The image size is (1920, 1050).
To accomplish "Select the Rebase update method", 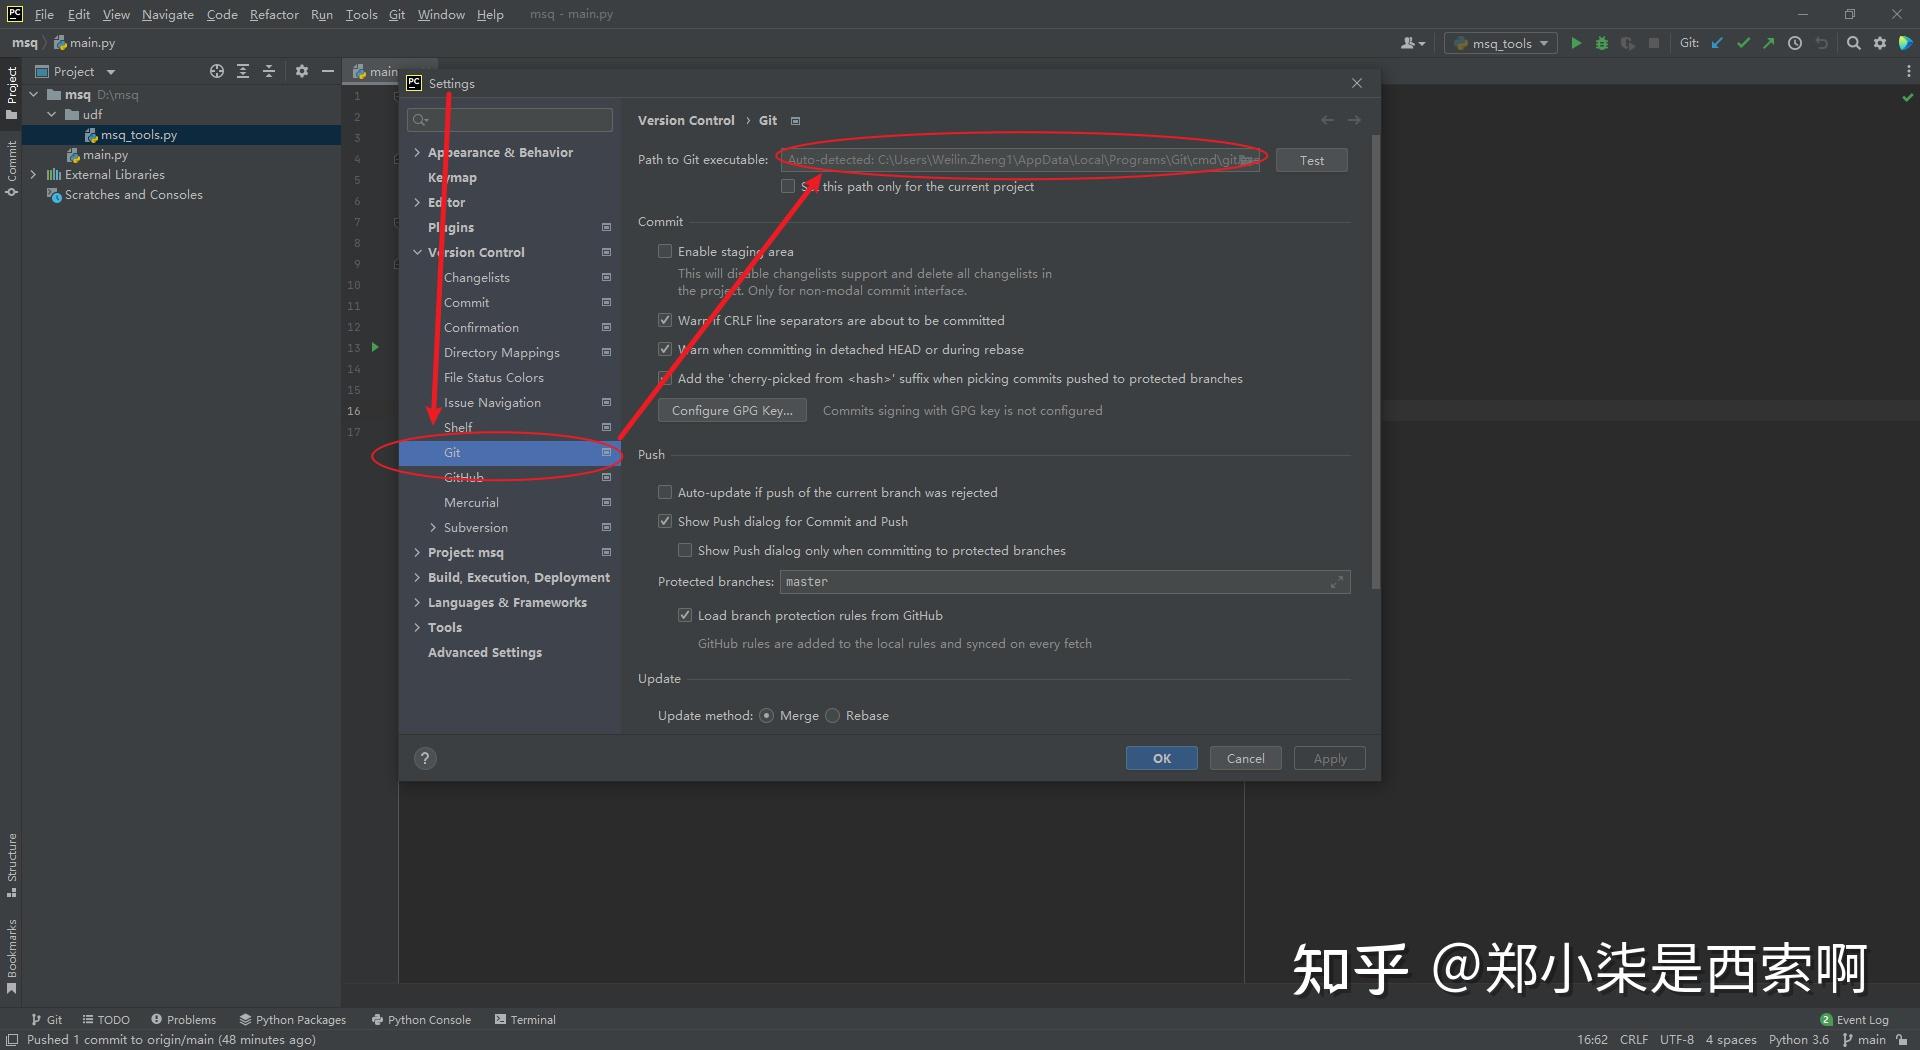I will click(832, 715).
